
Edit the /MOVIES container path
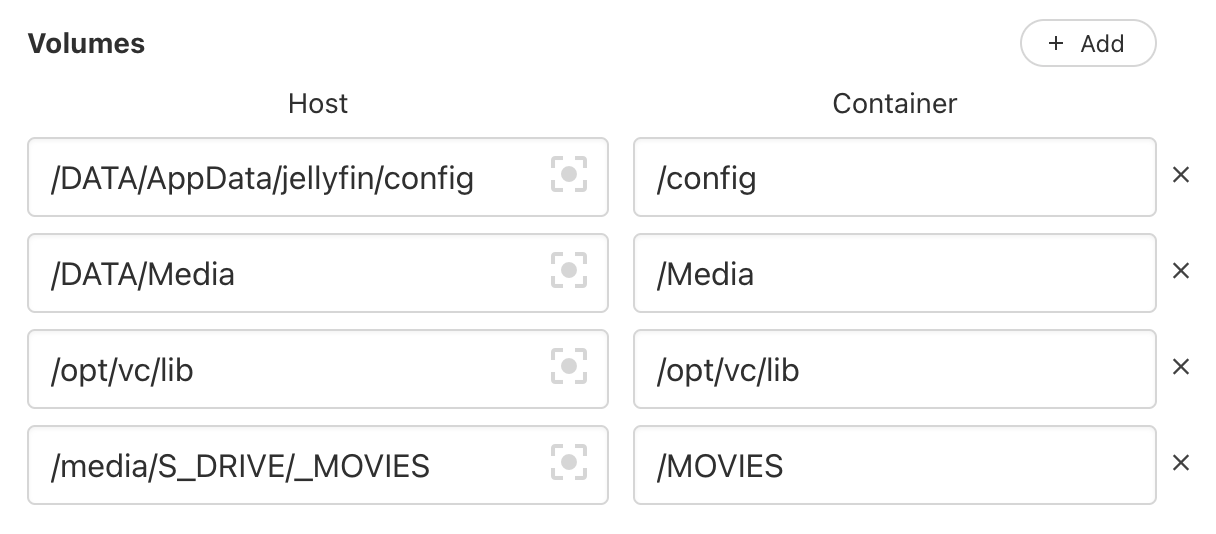click(x=894, y=465)
